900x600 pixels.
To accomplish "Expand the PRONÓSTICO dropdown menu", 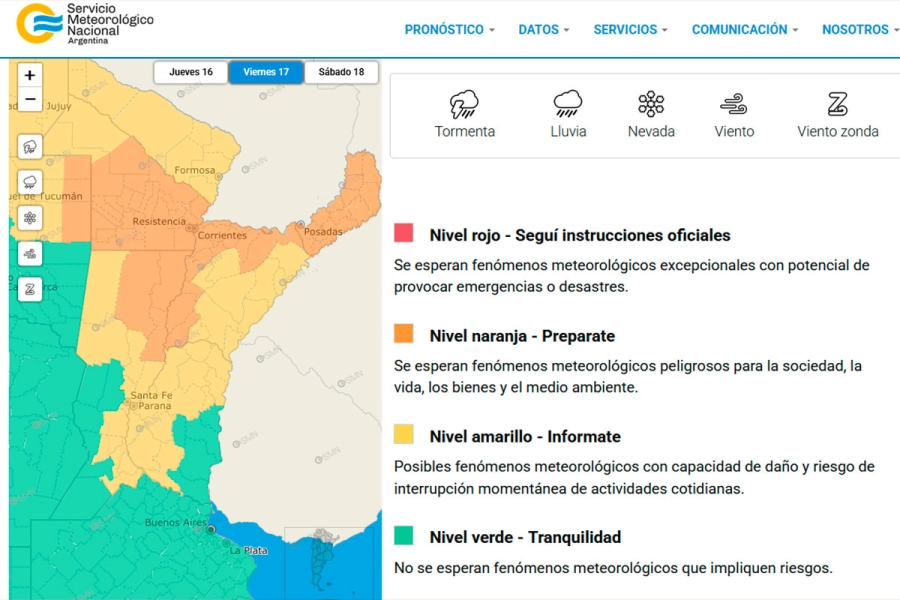I will coord(449,30).
